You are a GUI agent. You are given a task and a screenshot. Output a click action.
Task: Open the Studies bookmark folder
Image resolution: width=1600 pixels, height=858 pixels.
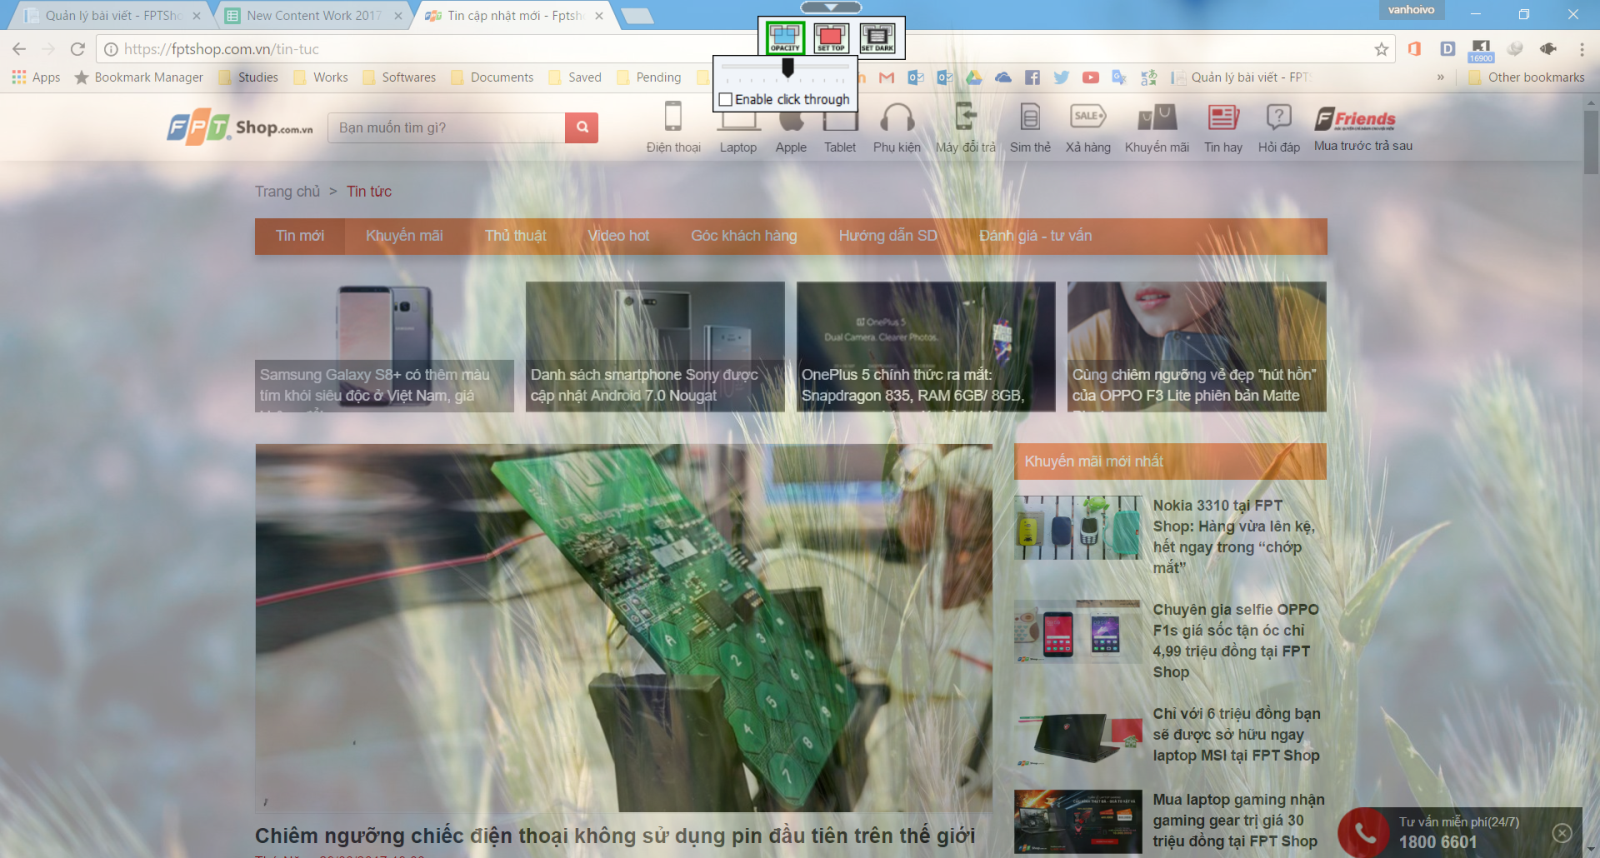(x=248, y=77)
